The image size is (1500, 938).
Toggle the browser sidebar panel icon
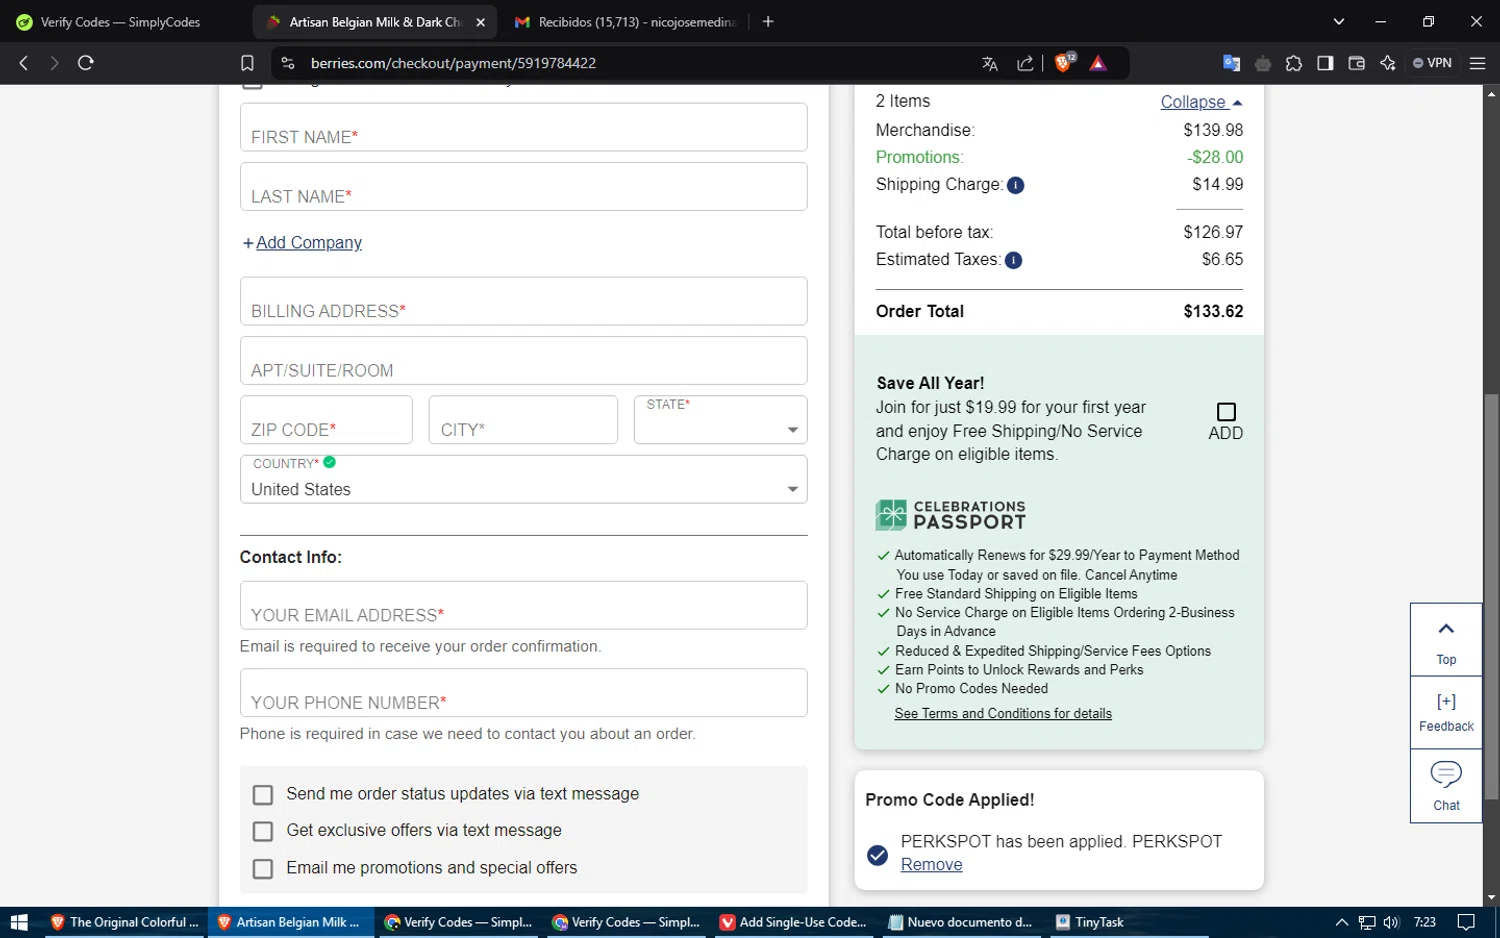(x=1325, y=63)
